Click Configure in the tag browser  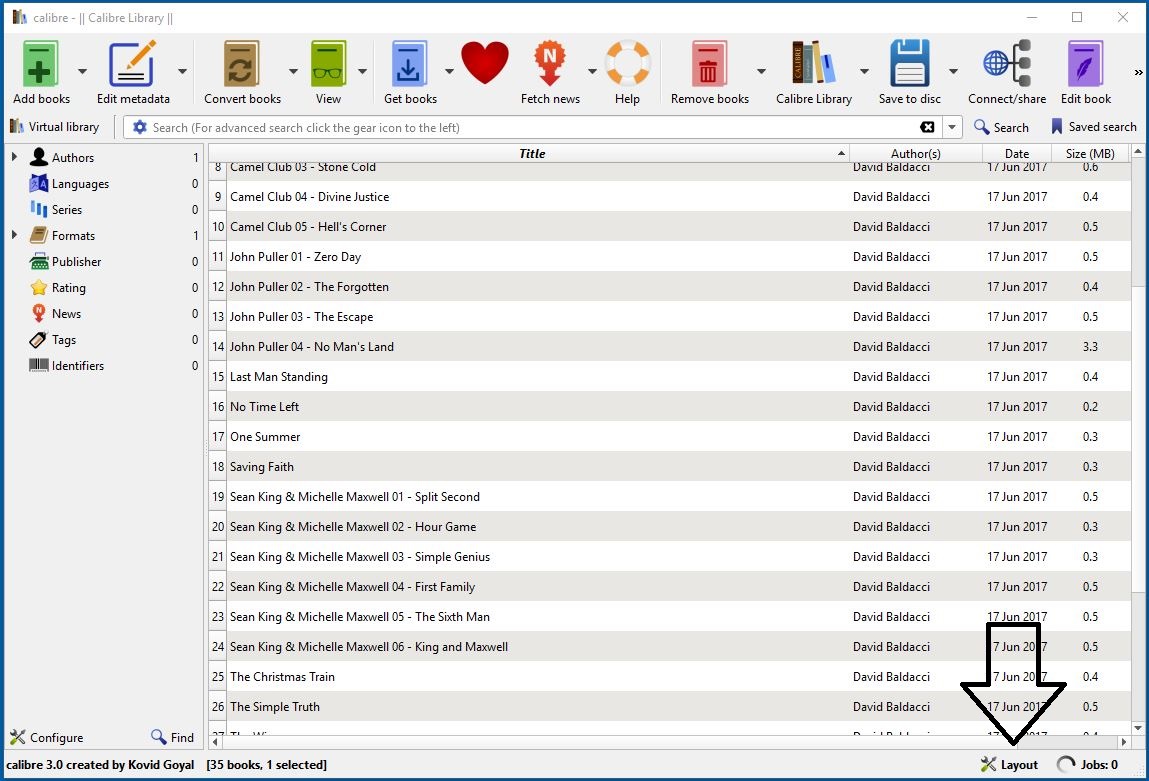[x=46, y=737]
